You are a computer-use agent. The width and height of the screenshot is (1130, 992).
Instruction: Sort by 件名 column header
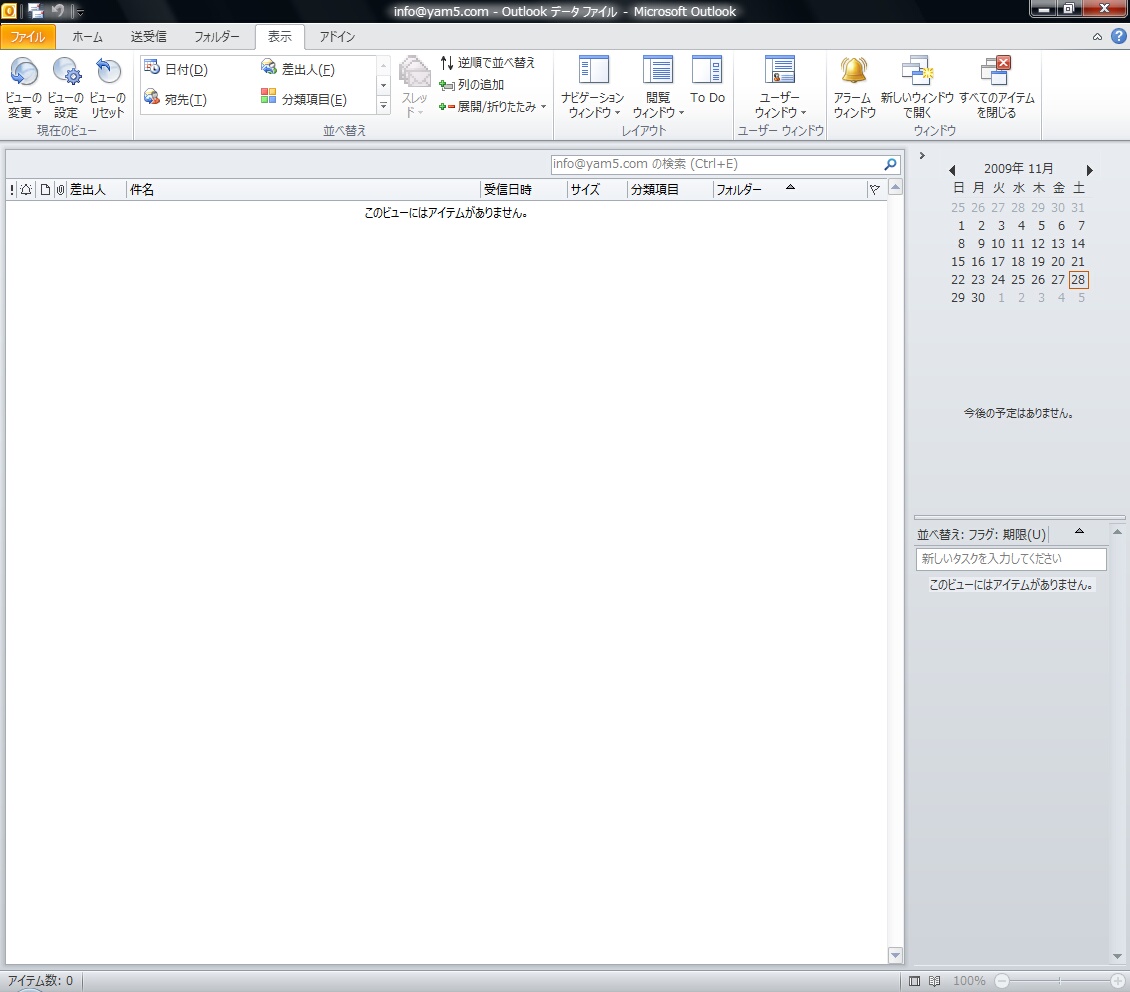click(303, 189)
